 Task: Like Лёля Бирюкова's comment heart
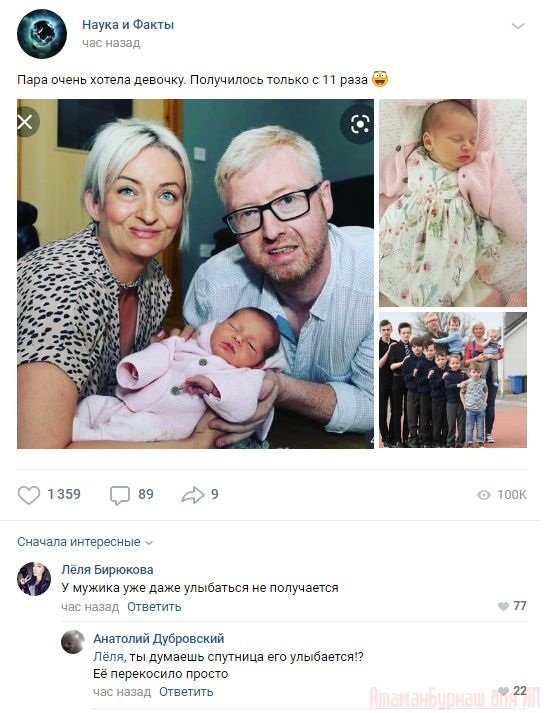[503, 606]
